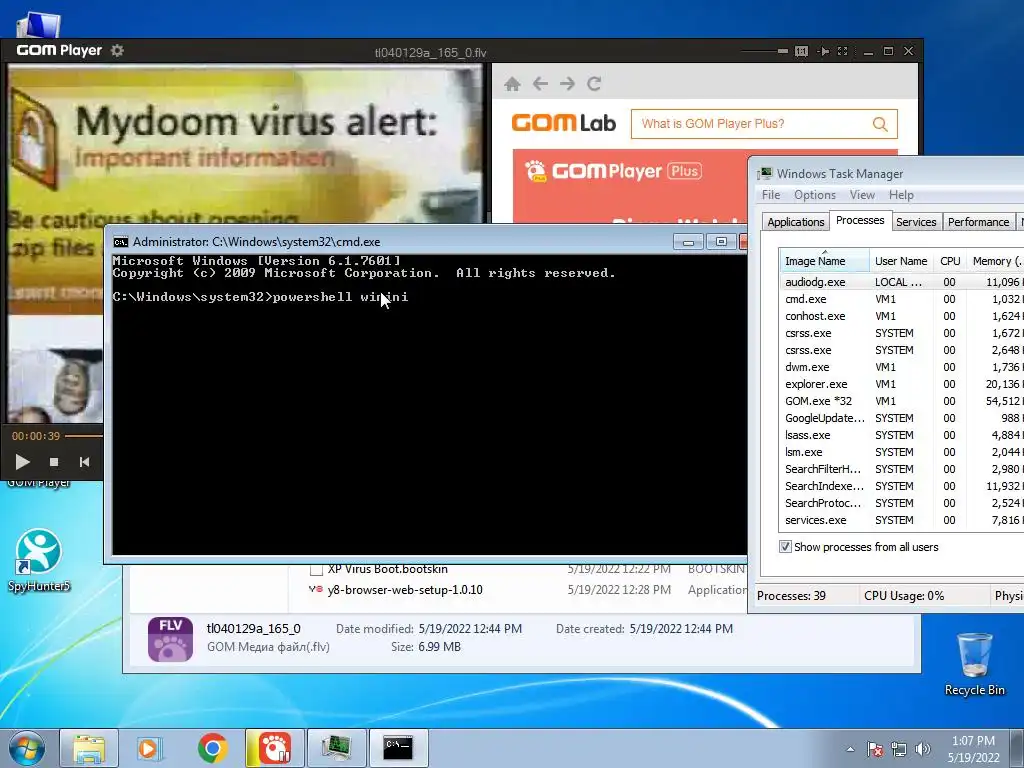
Task: Stop playback in GOM Player
Action: tap(54, 462)
